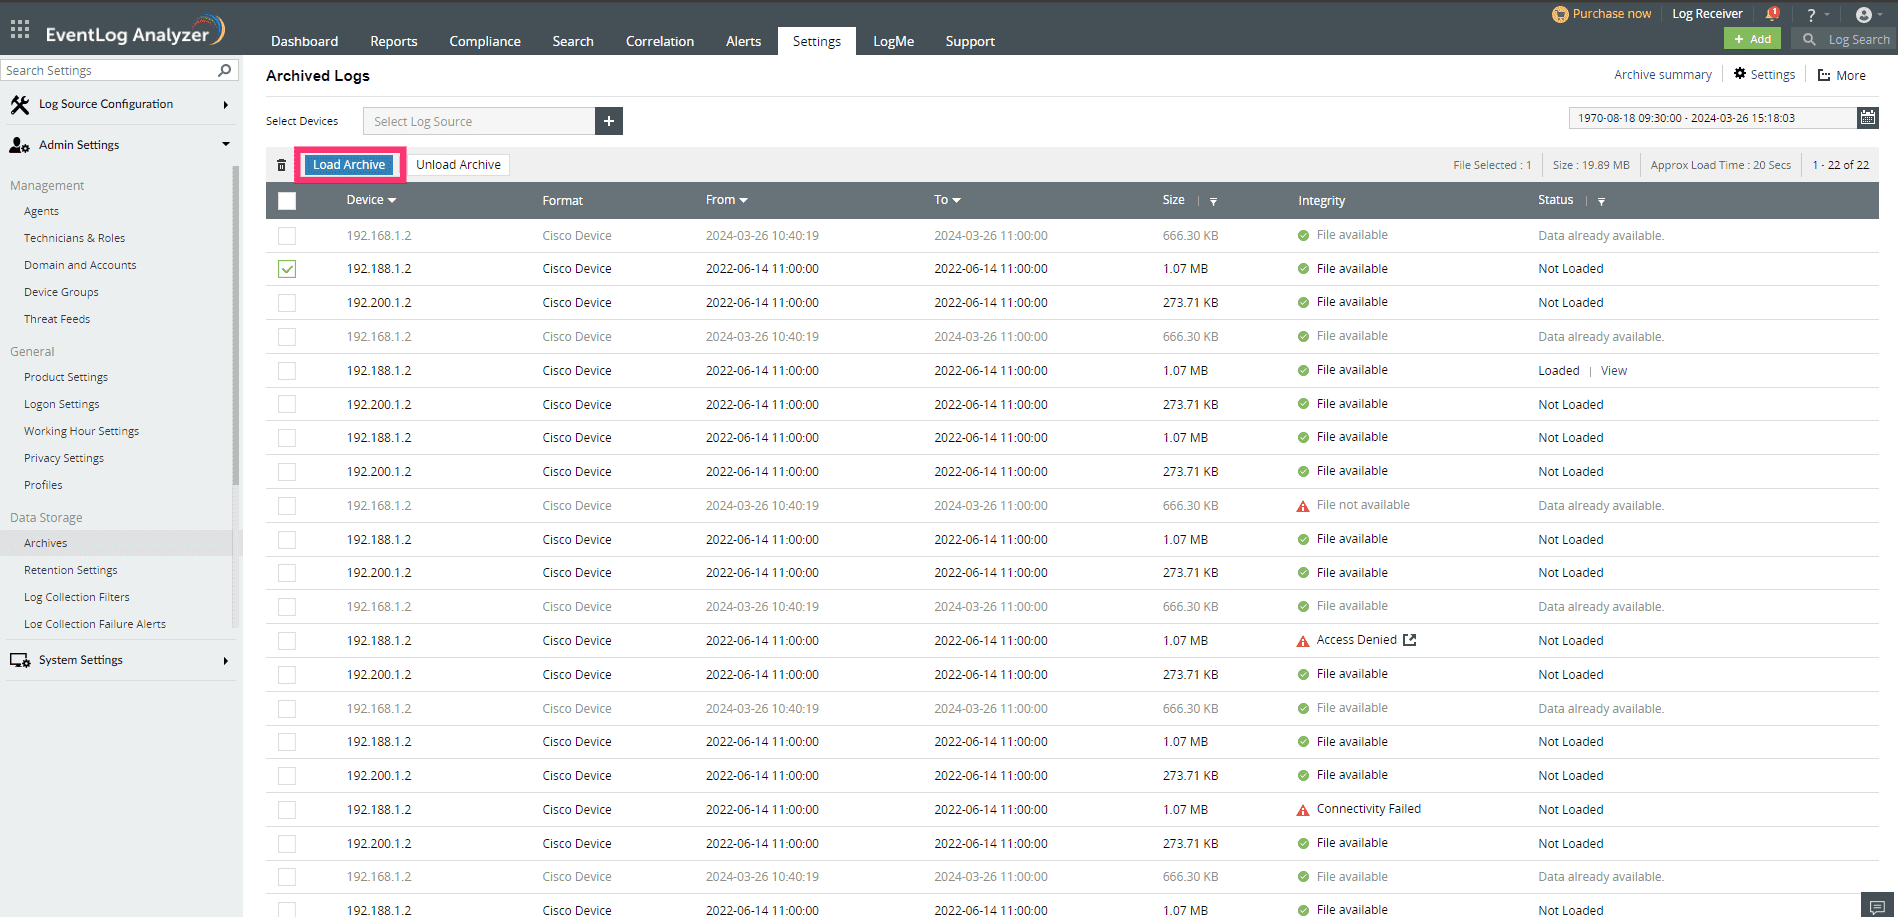Click the search settings magnifier icon
The height and width of the screenshot is (917, 1898).
click(225, 70)
